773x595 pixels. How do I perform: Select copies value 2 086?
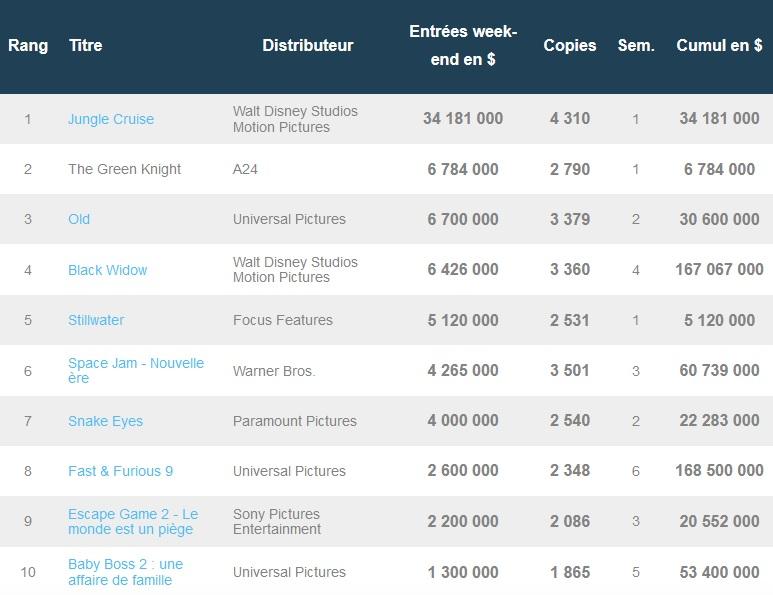[x=570, y=522]
